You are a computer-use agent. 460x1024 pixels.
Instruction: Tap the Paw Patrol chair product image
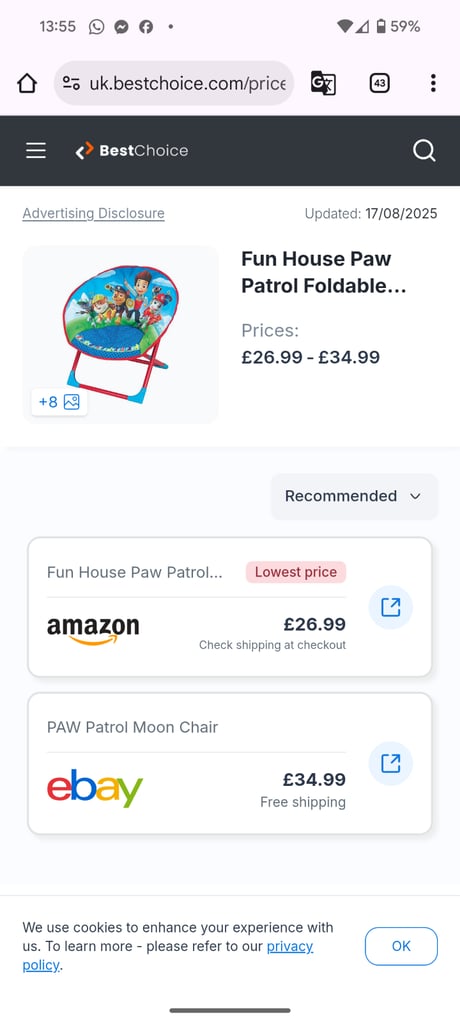pos(121,334)
